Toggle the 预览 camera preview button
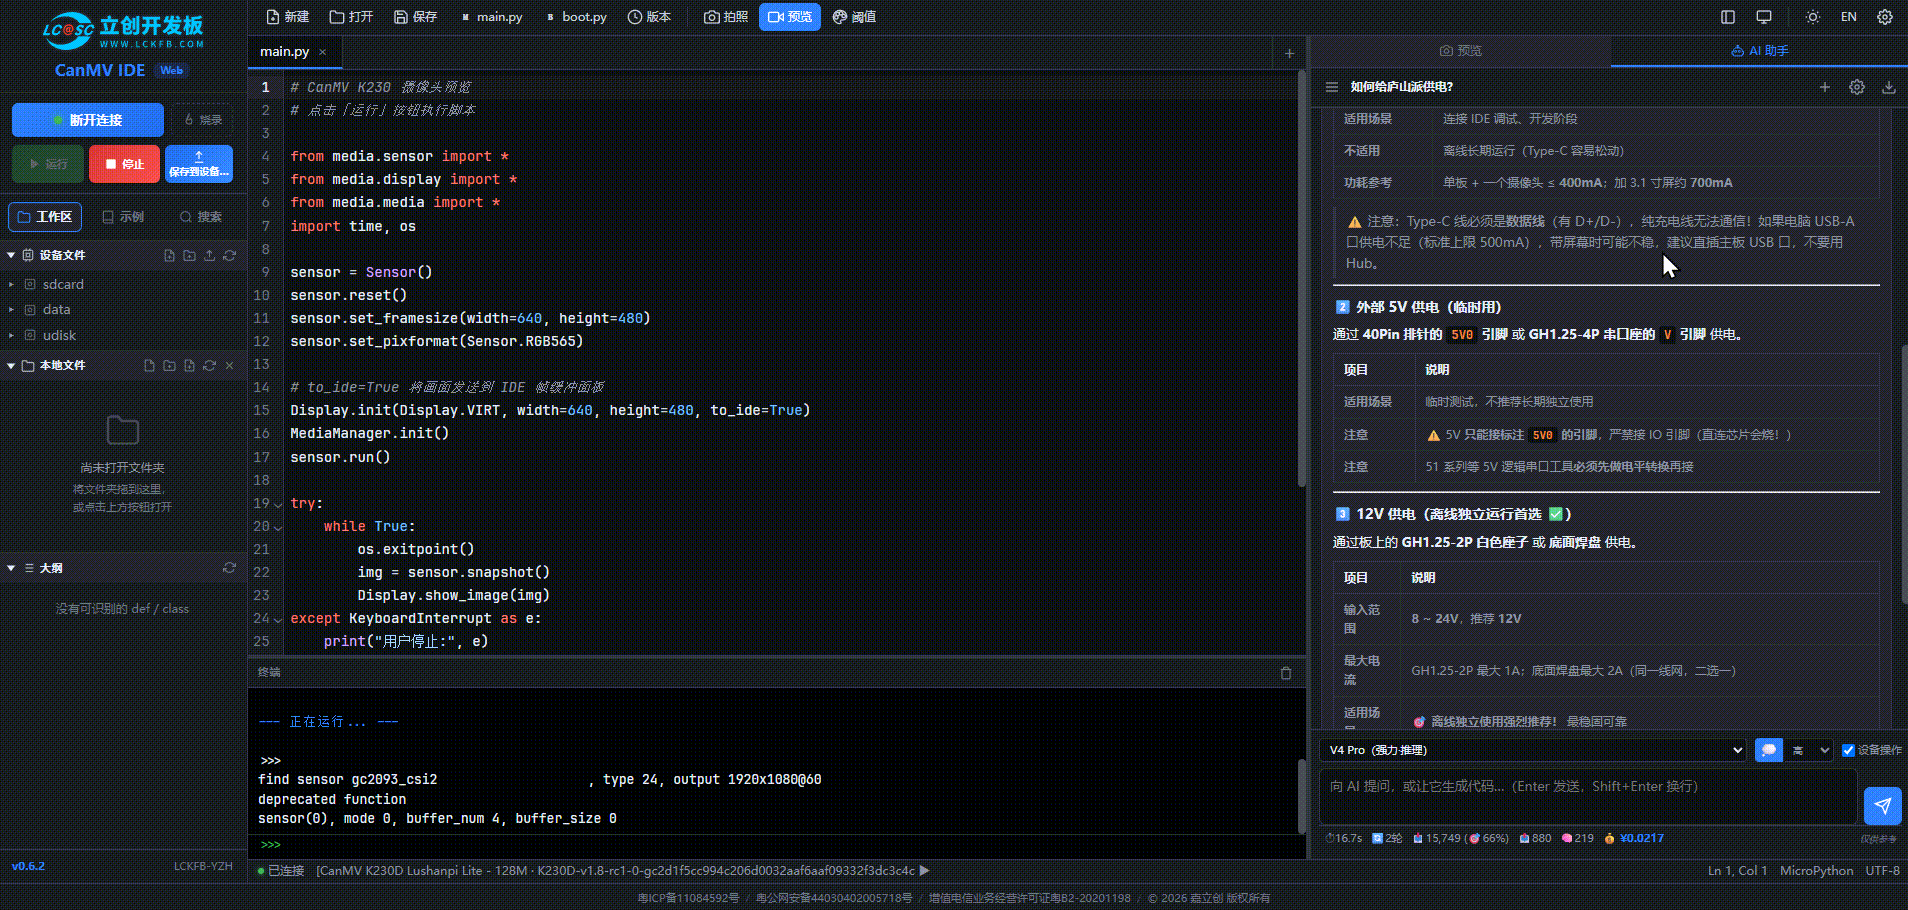The height and width of the screenshot is (910, 1908). 790,17
